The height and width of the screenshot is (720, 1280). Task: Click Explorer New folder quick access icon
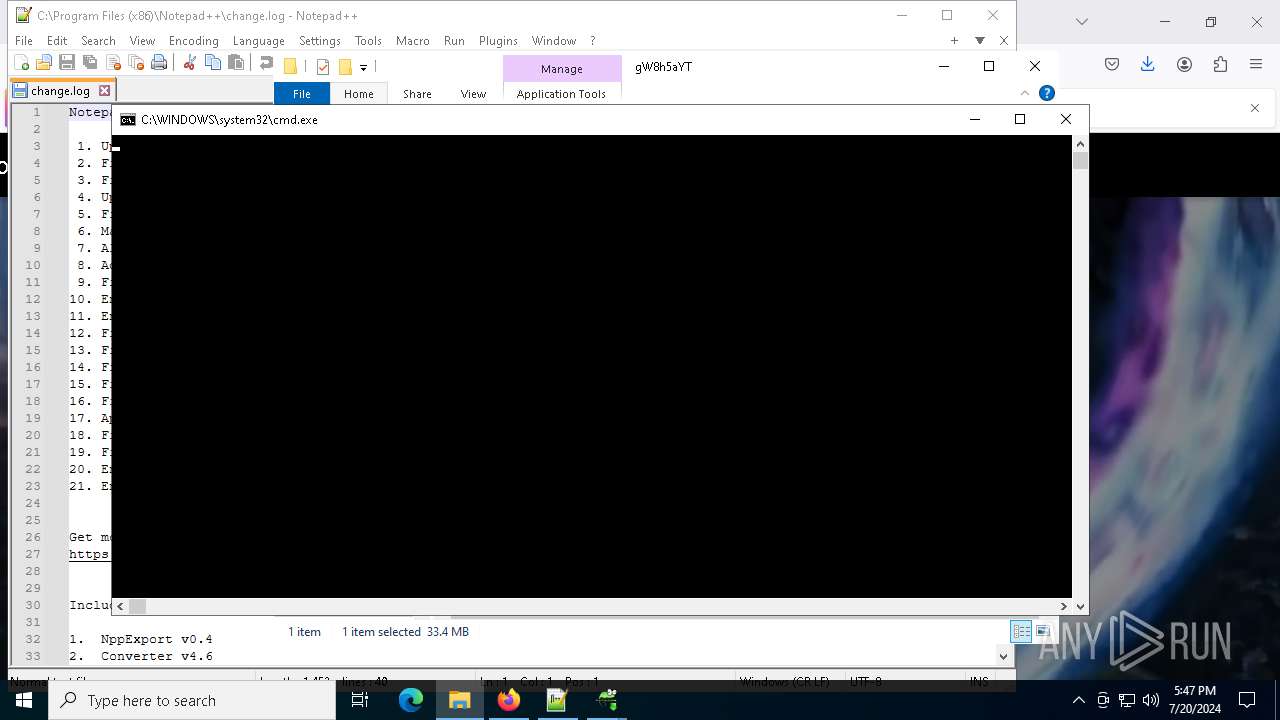pyautogui.click(x=345, y=67)
